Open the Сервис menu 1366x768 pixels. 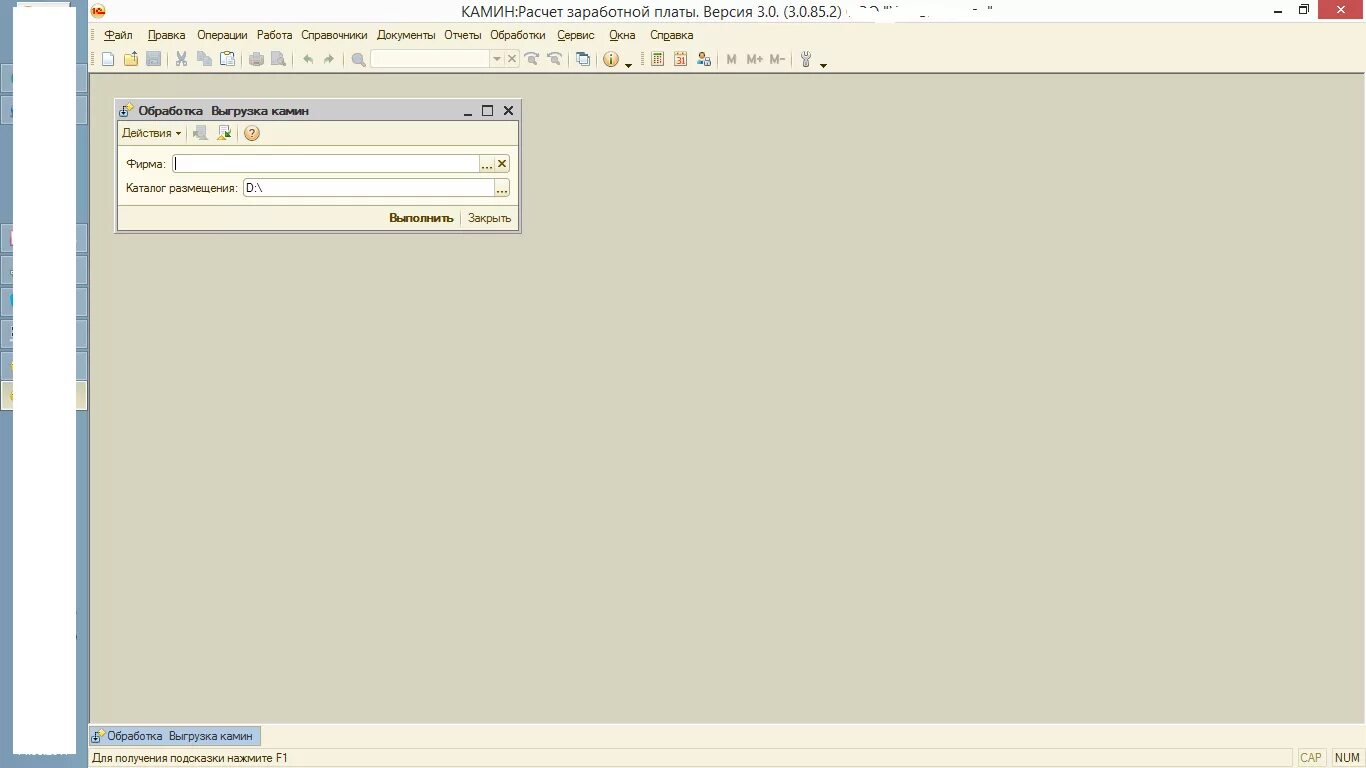pos(576,35)
